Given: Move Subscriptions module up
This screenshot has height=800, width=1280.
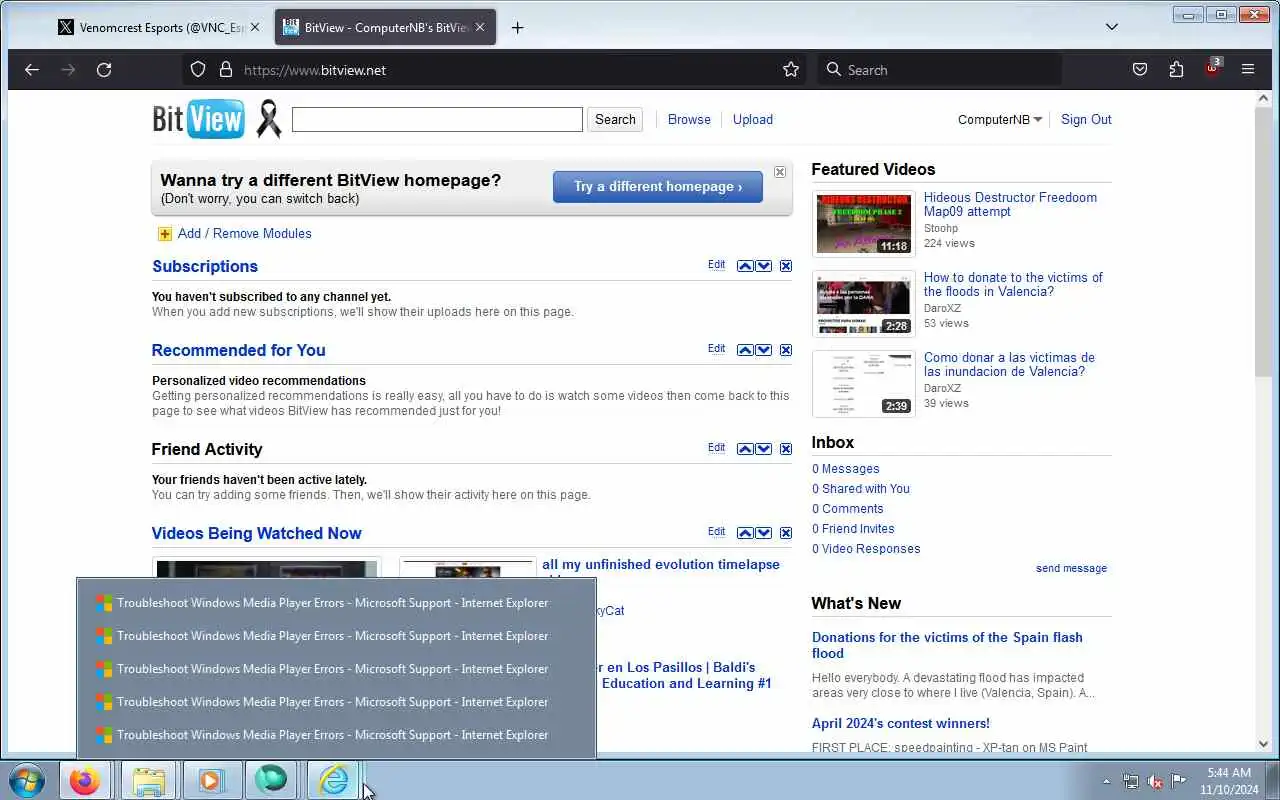Looking at the screenshot, I should (744, 266).
